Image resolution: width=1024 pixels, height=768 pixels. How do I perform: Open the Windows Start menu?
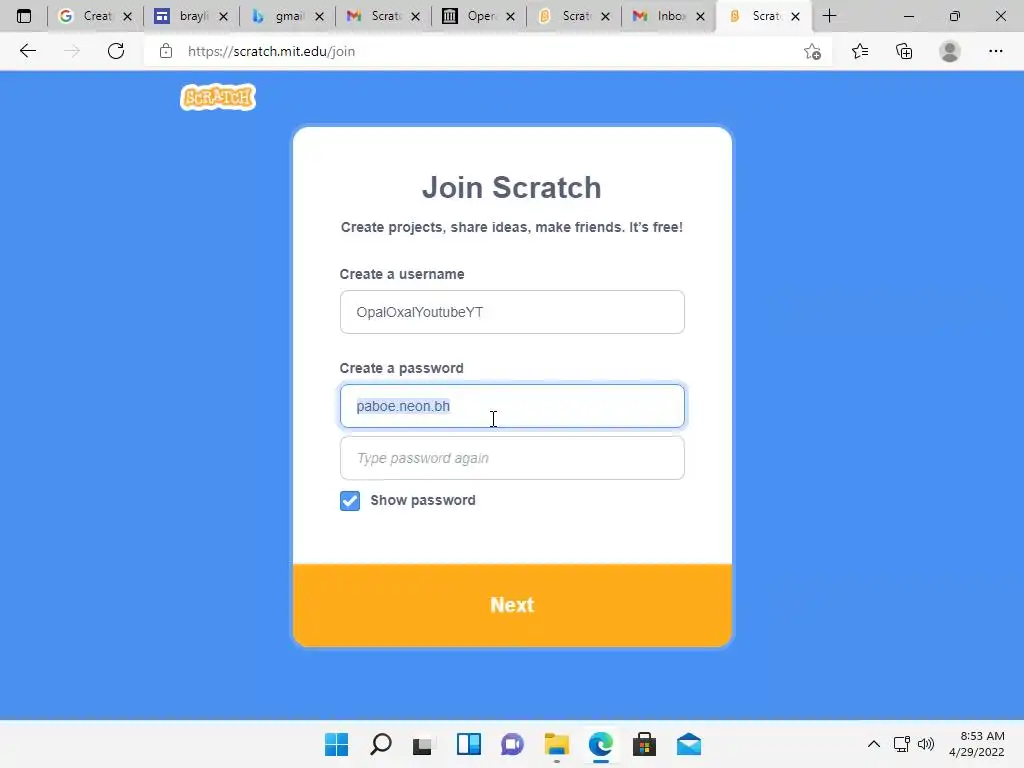click(337, 744)
